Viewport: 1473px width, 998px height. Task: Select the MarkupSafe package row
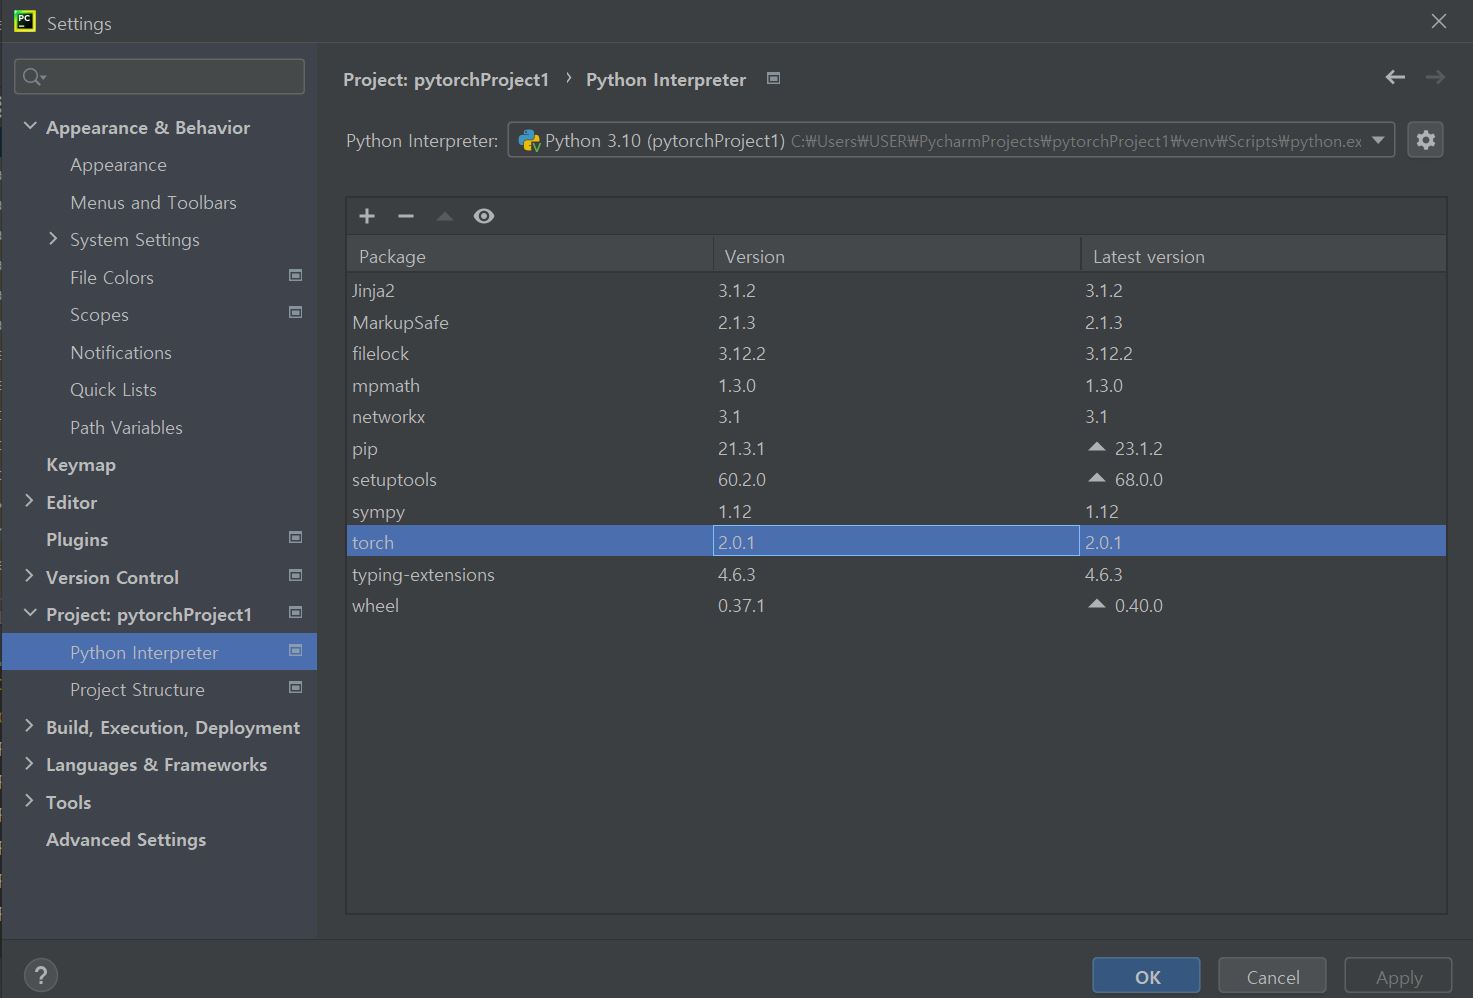(896, 322)
